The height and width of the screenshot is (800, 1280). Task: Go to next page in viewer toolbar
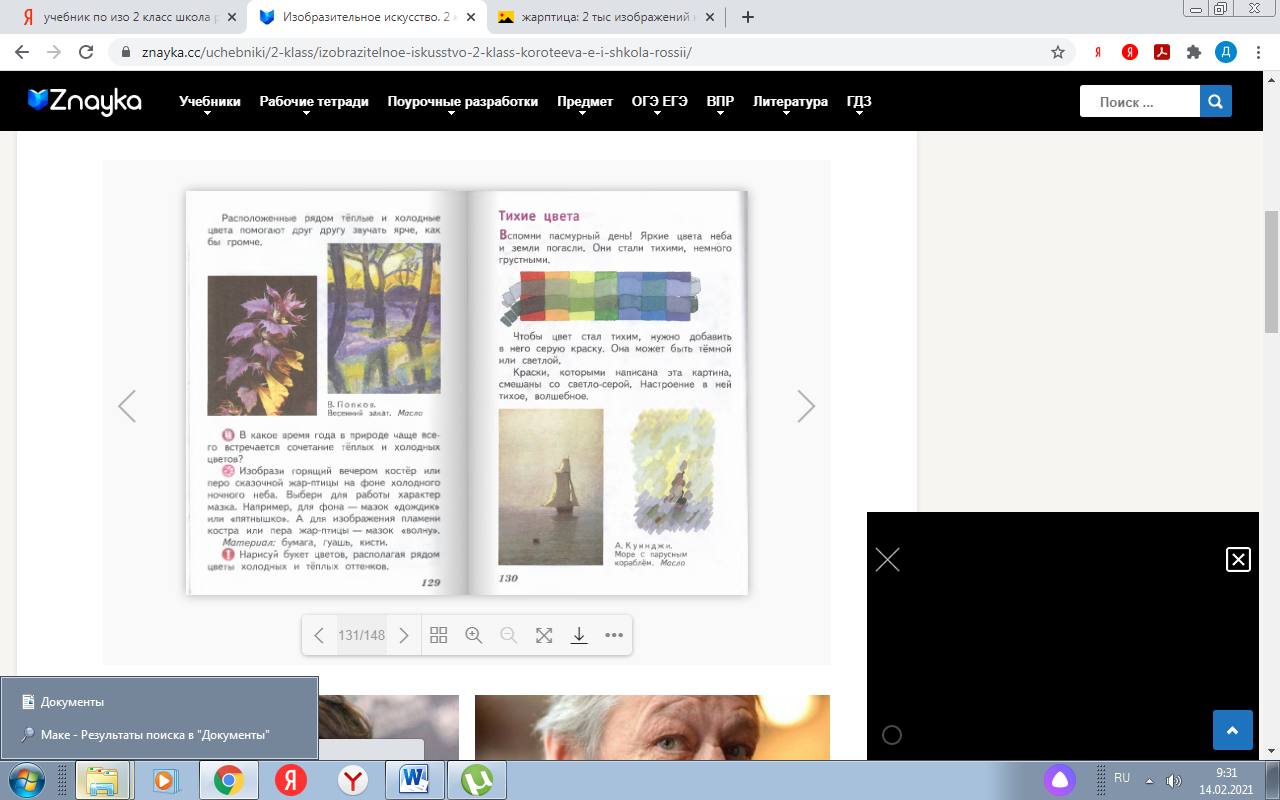(x=404, y=635)
